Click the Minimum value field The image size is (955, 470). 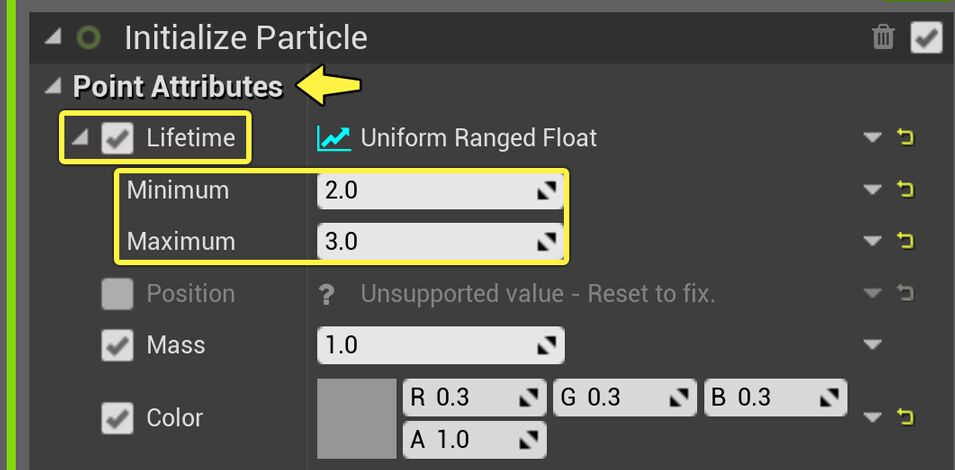pos(425,190)
